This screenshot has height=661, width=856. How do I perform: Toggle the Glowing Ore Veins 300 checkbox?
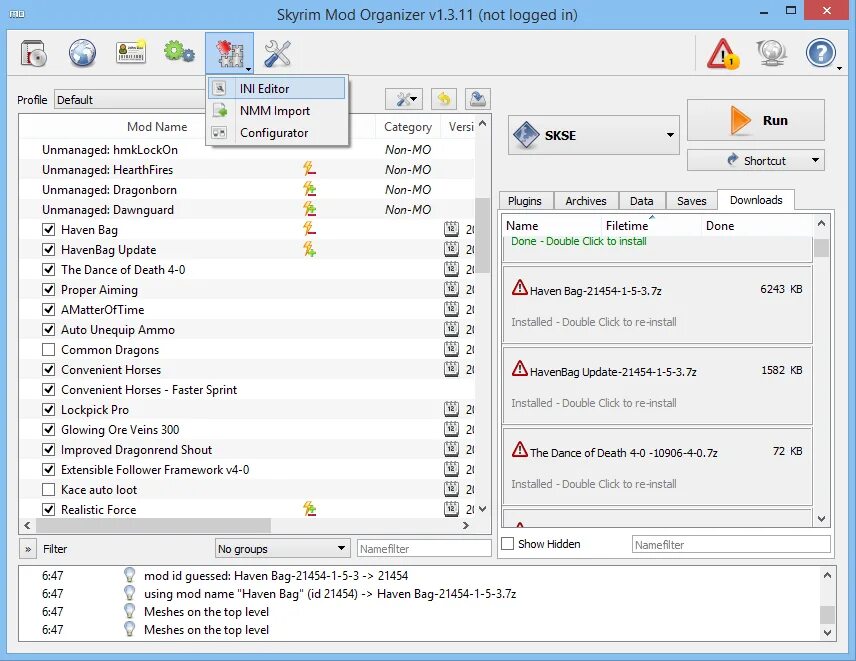[49, 430]
